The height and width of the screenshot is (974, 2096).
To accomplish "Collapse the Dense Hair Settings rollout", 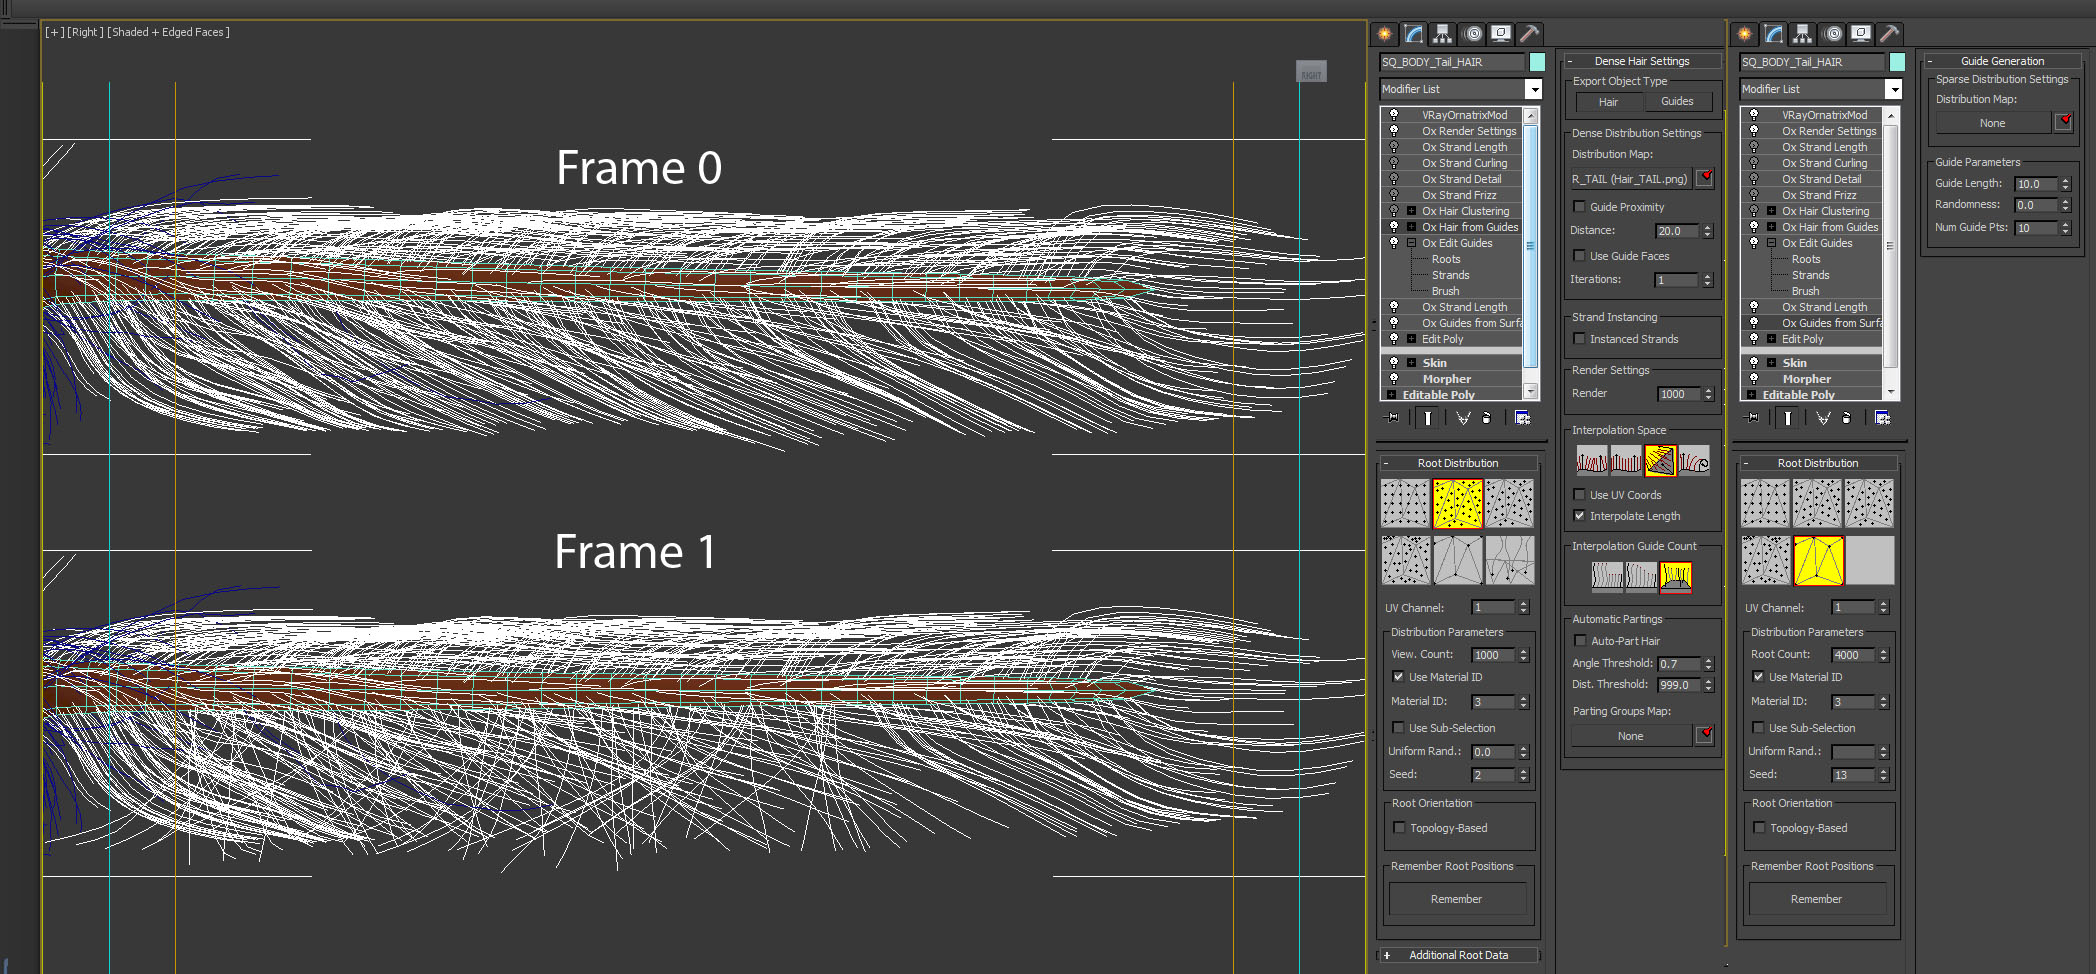I will (1641, 61).
